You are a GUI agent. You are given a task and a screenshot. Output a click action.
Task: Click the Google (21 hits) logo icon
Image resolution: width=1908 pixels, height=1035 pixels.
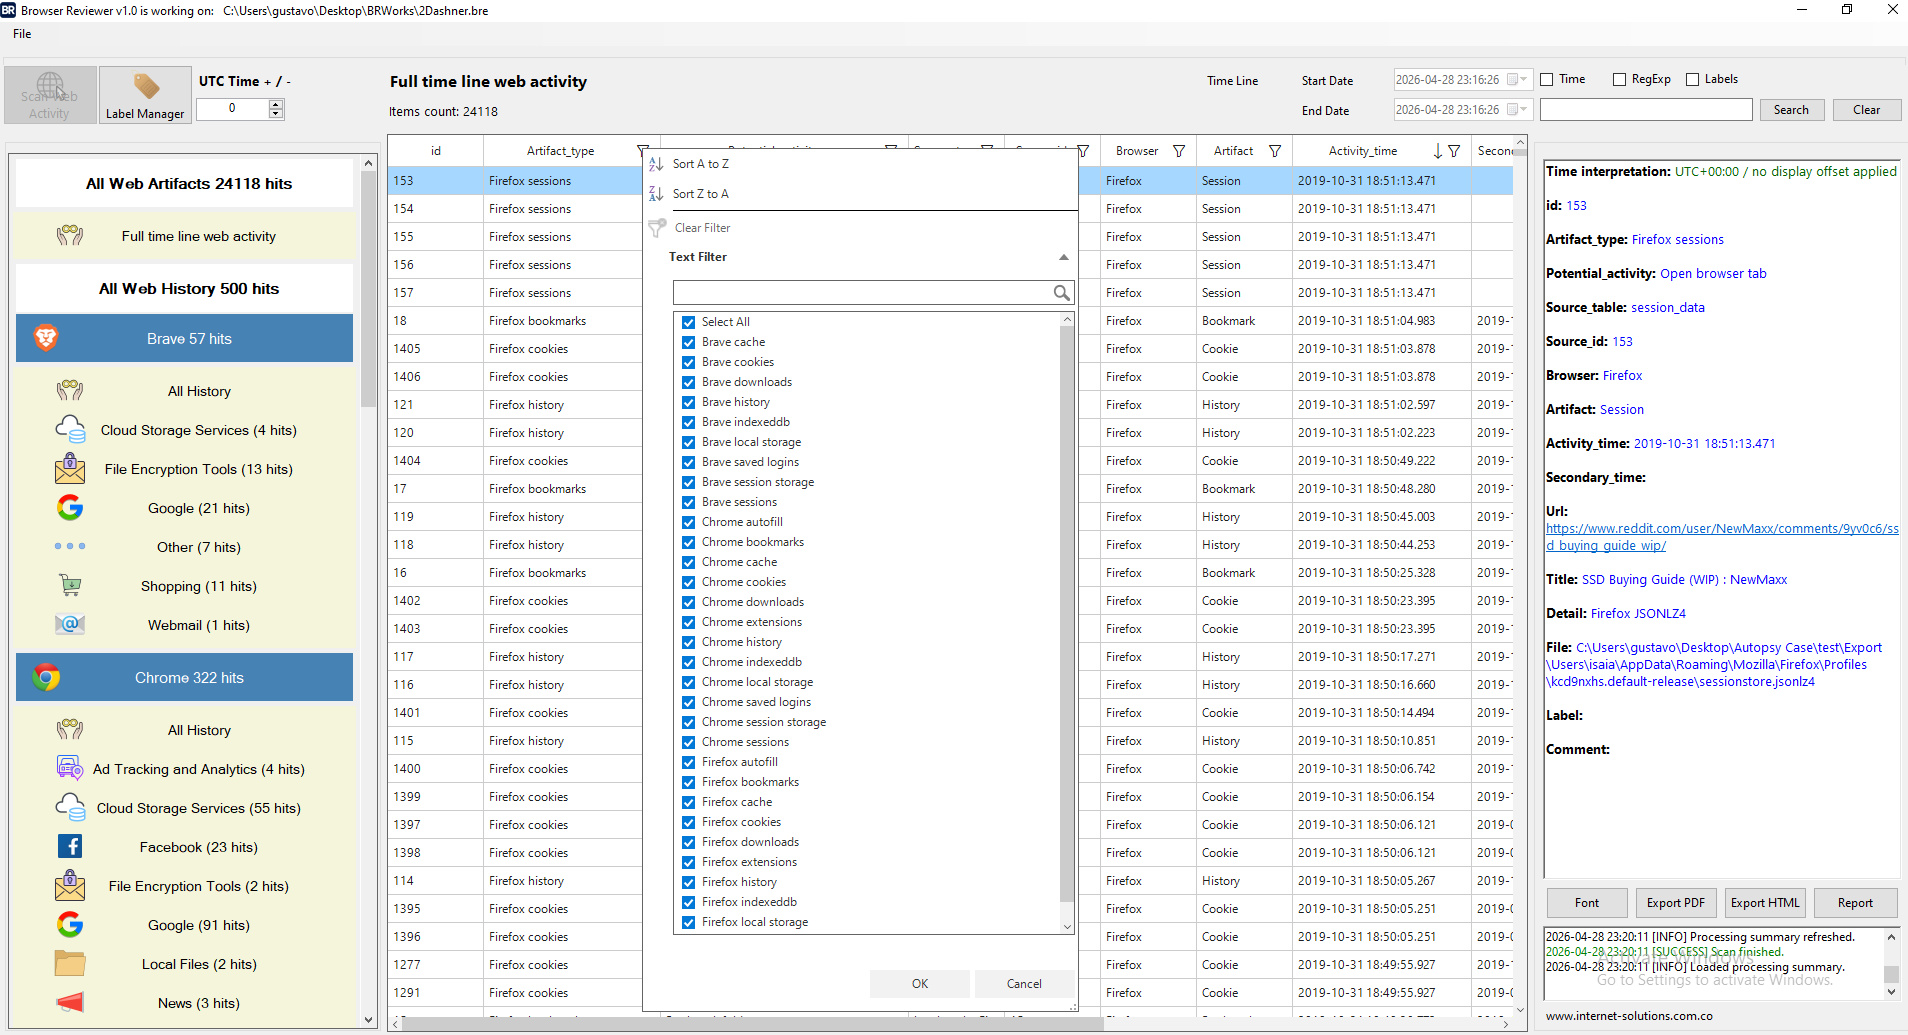pyautogui.click(x=70, y=508)
